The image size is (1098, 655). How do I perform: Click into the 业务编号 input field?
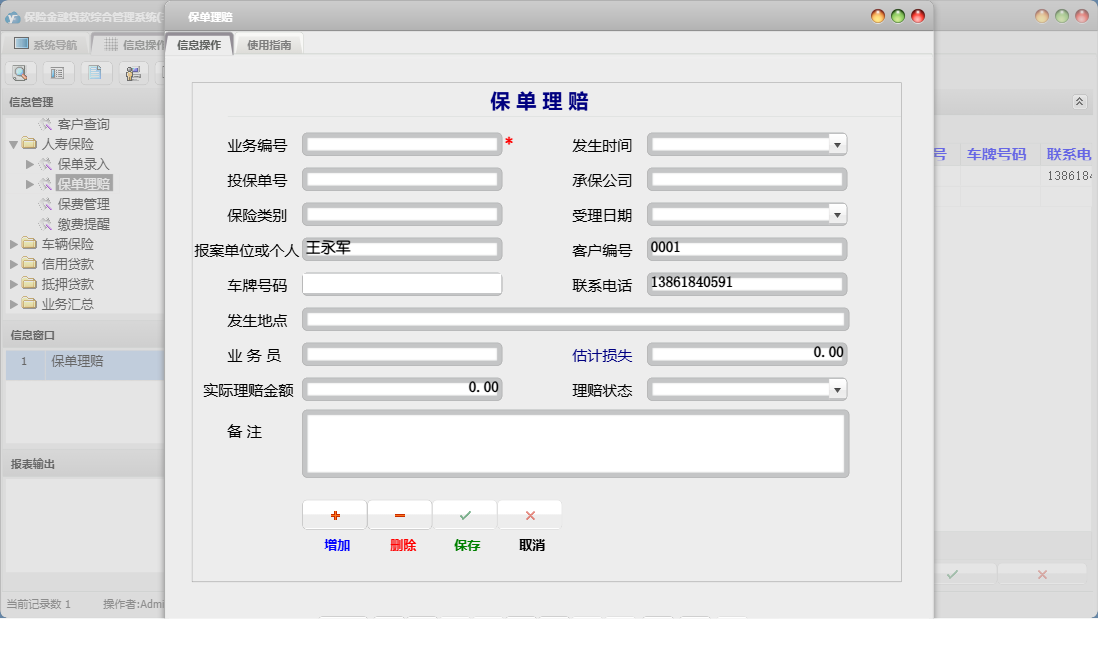pyautogui.click(x=402, y=143)
